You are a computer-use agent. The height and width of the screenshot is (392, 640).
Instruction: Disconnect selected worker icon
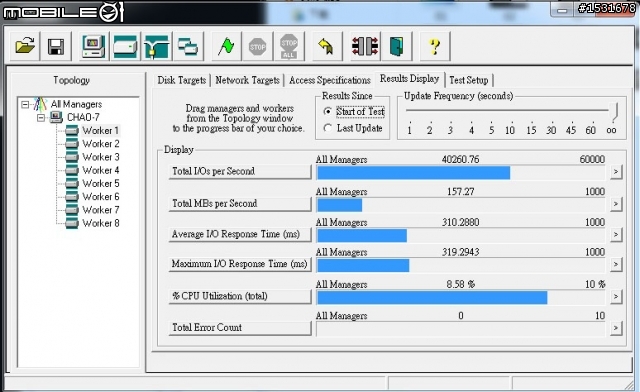coord(365,46)
